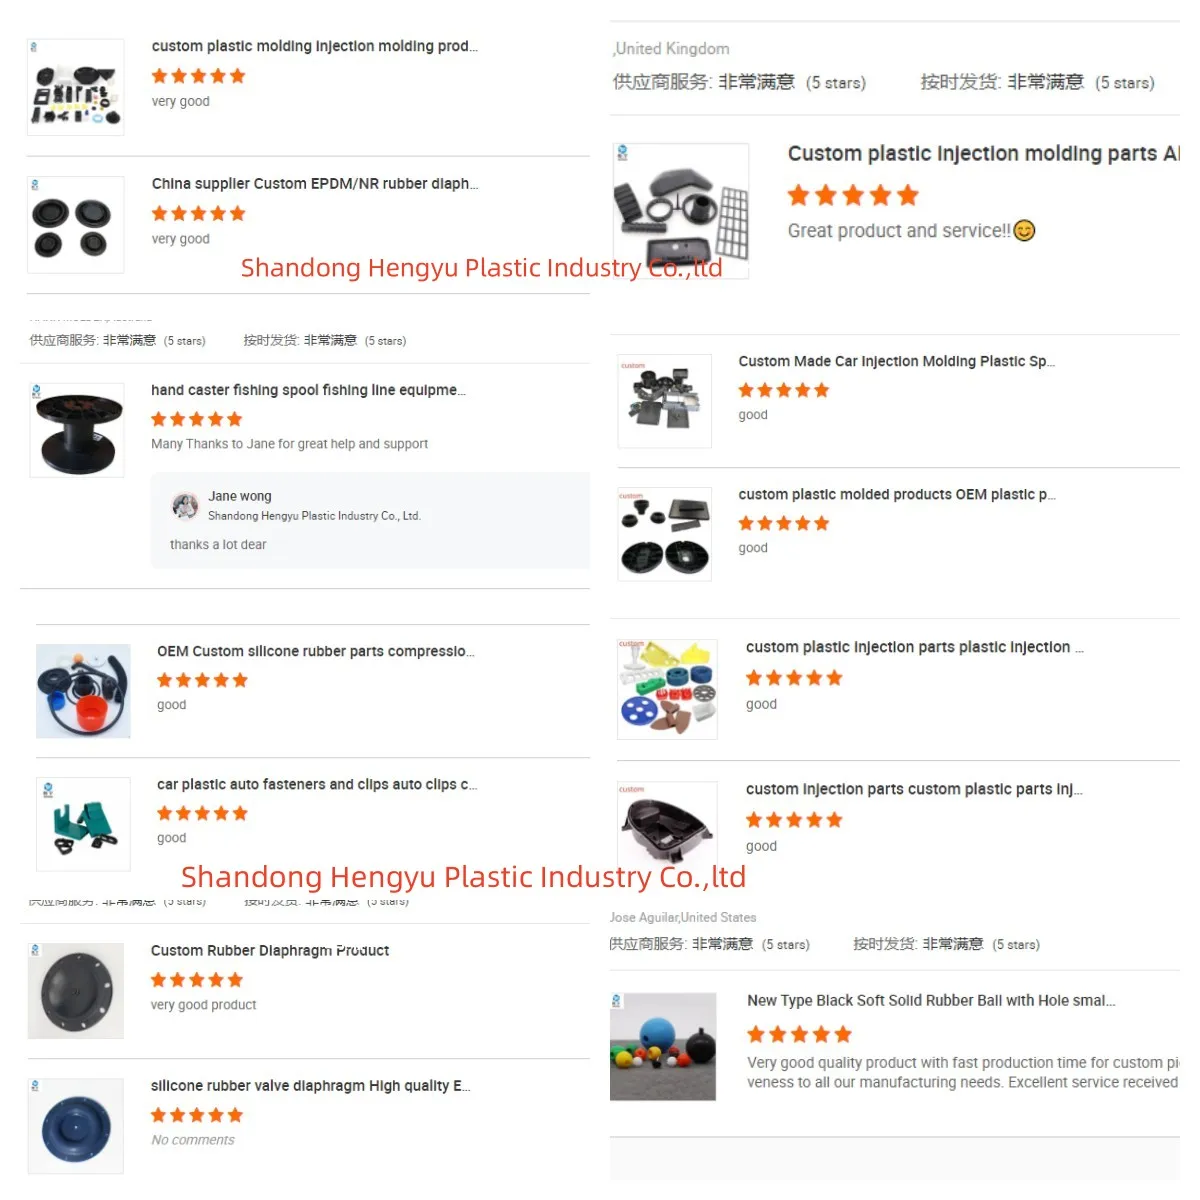Click 'hand caster fishing spool' product title
This screenshot has width=1200, height=1200.
[x=308, y=390]
